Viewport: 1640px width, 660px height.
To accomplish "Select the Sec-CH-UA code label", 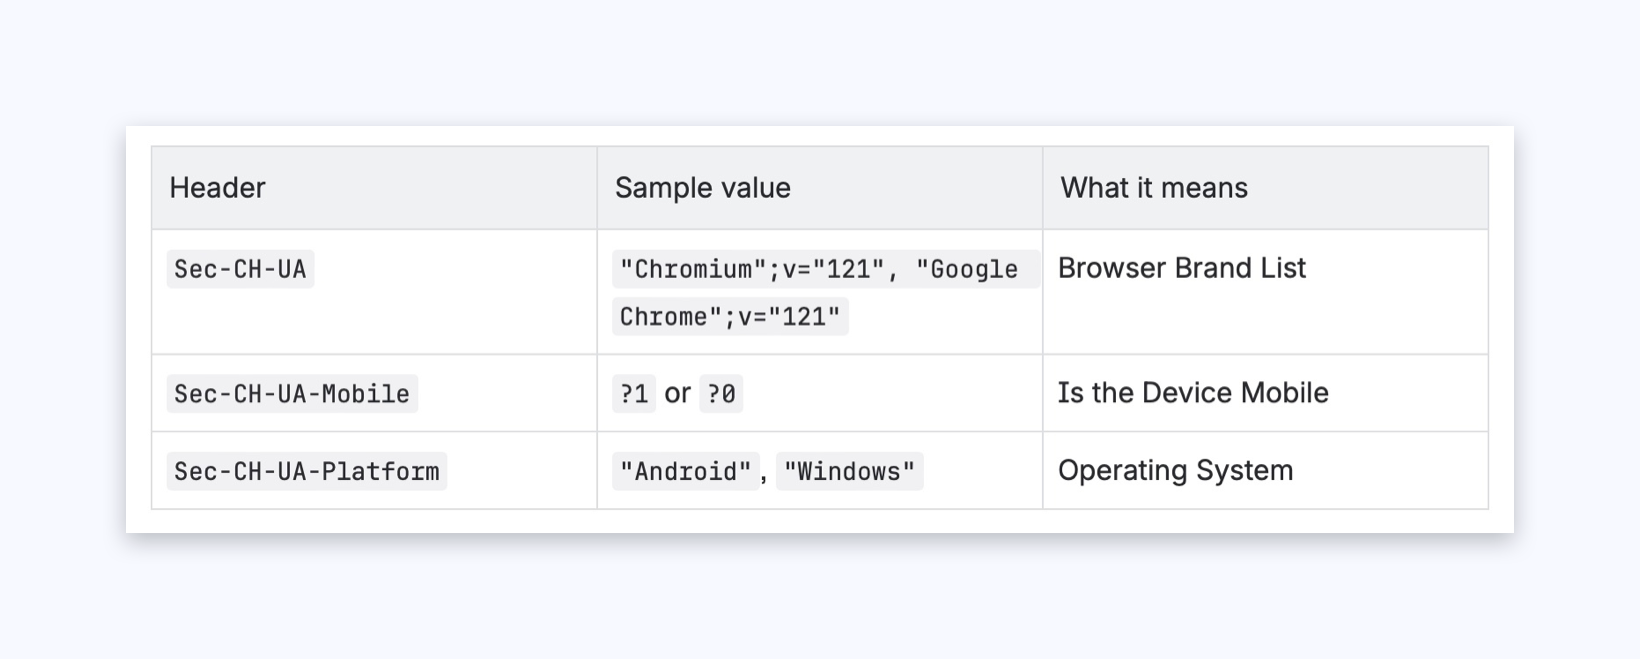I will point(240,269).
